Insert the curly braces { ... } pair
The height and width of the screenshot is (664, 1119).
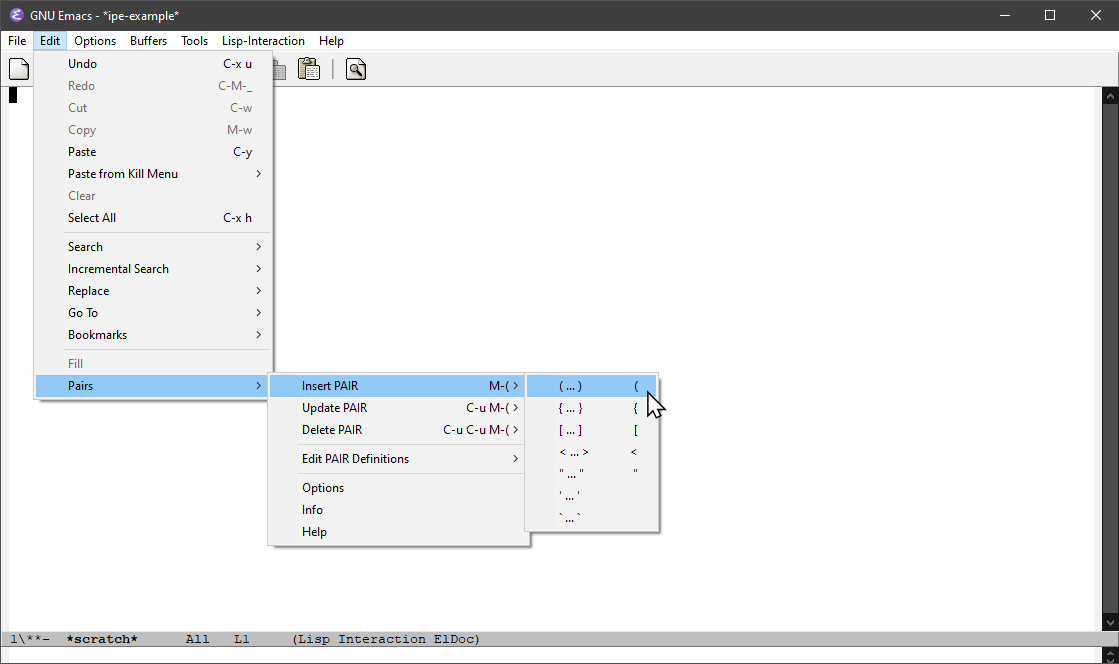[592, 408]
